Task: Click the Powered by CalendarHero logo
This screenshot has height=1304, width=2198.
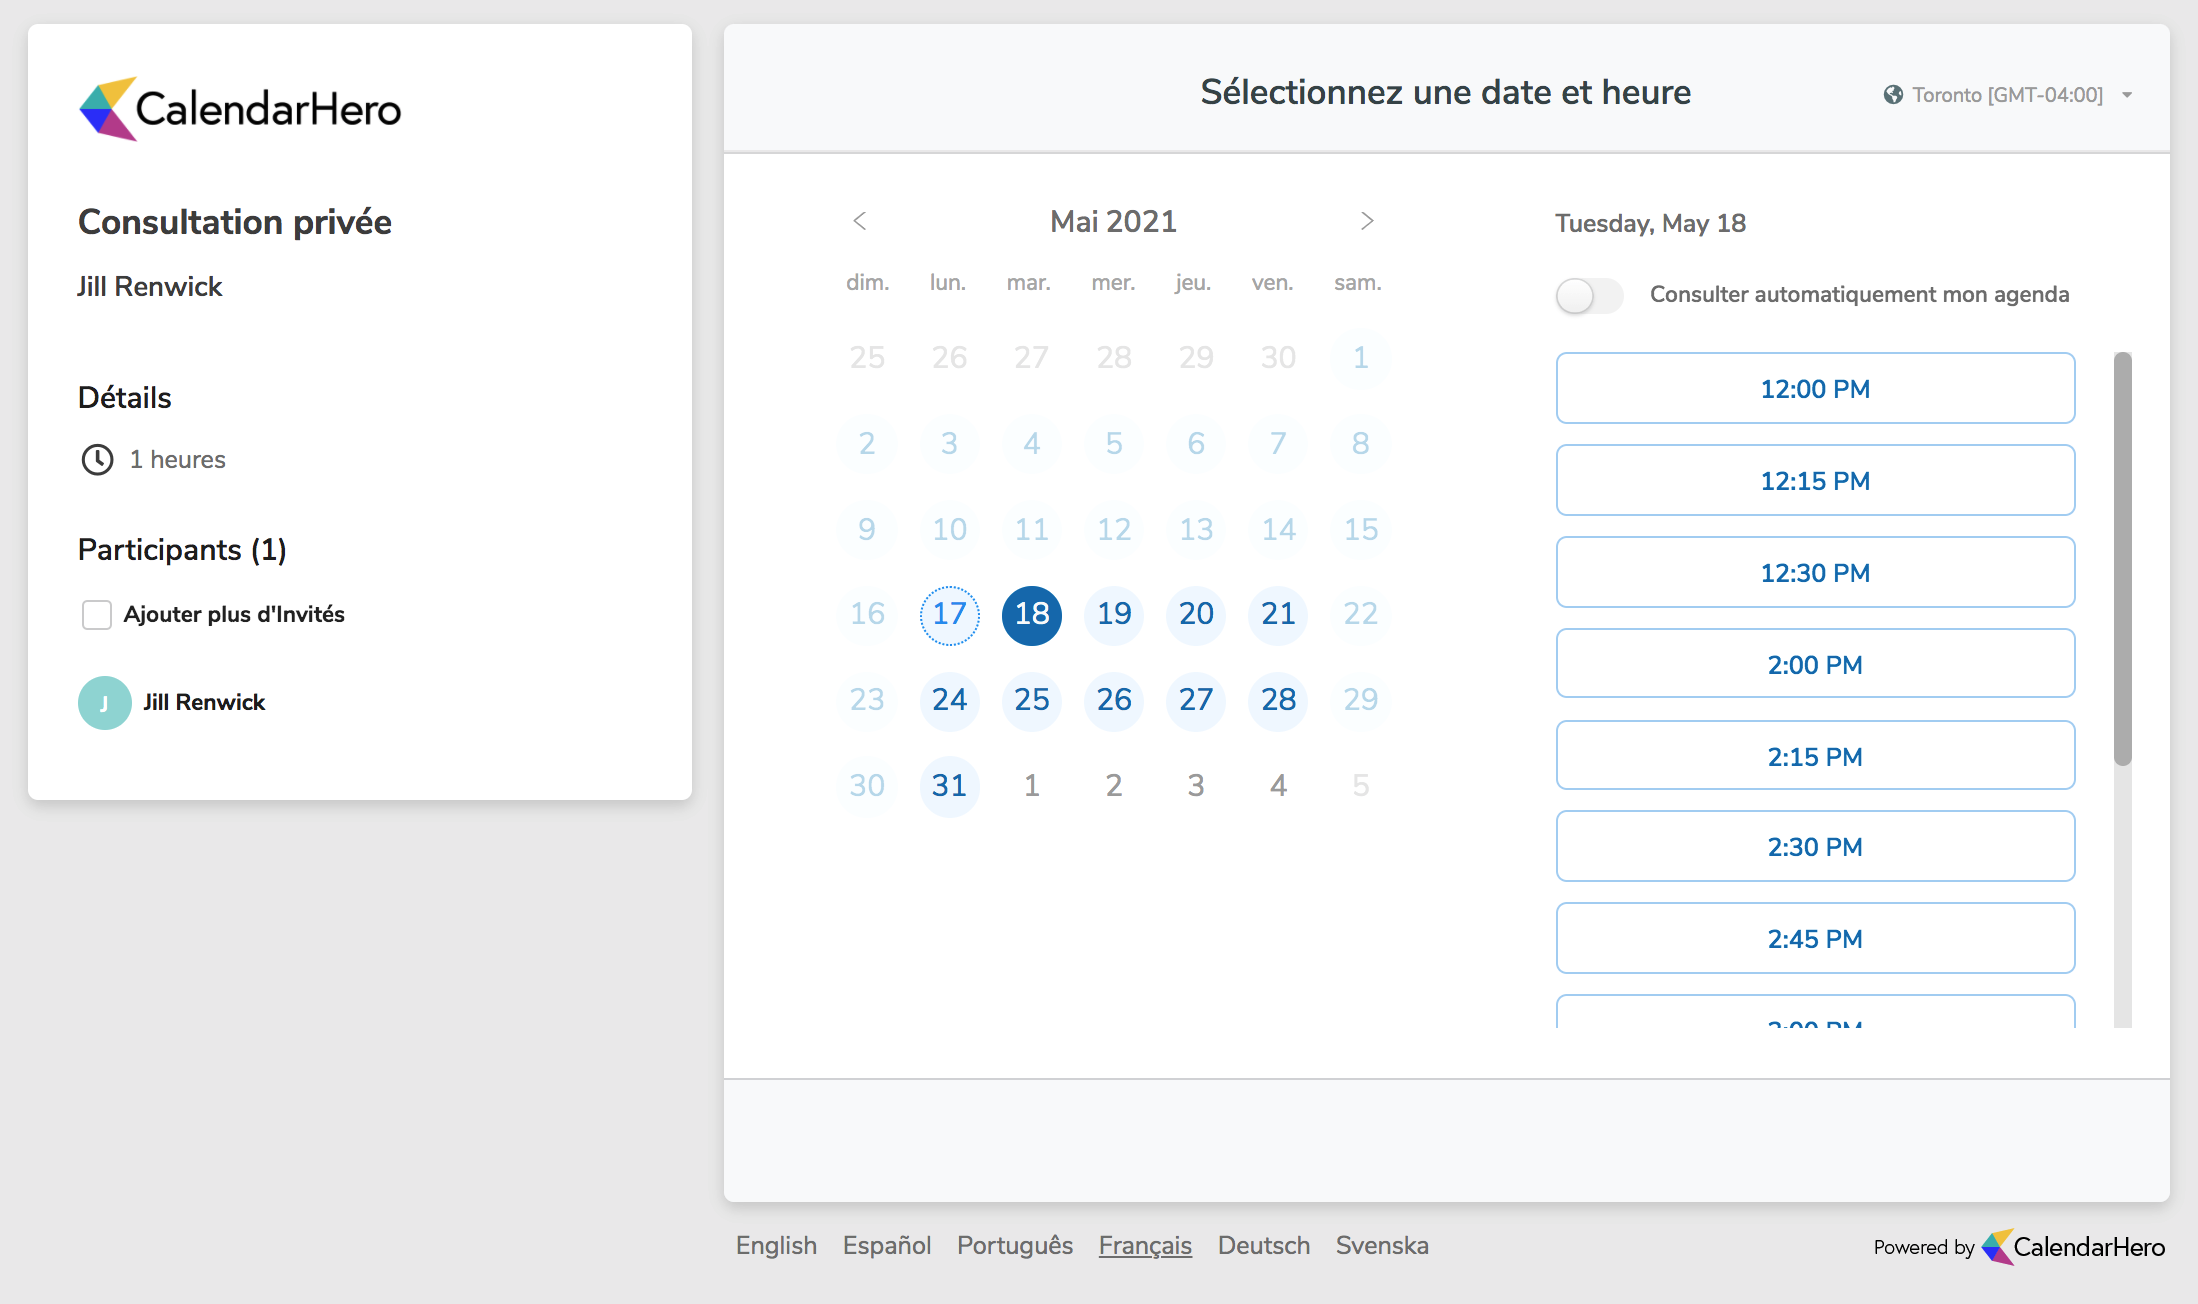Action: click(x=2071, y=1246)
